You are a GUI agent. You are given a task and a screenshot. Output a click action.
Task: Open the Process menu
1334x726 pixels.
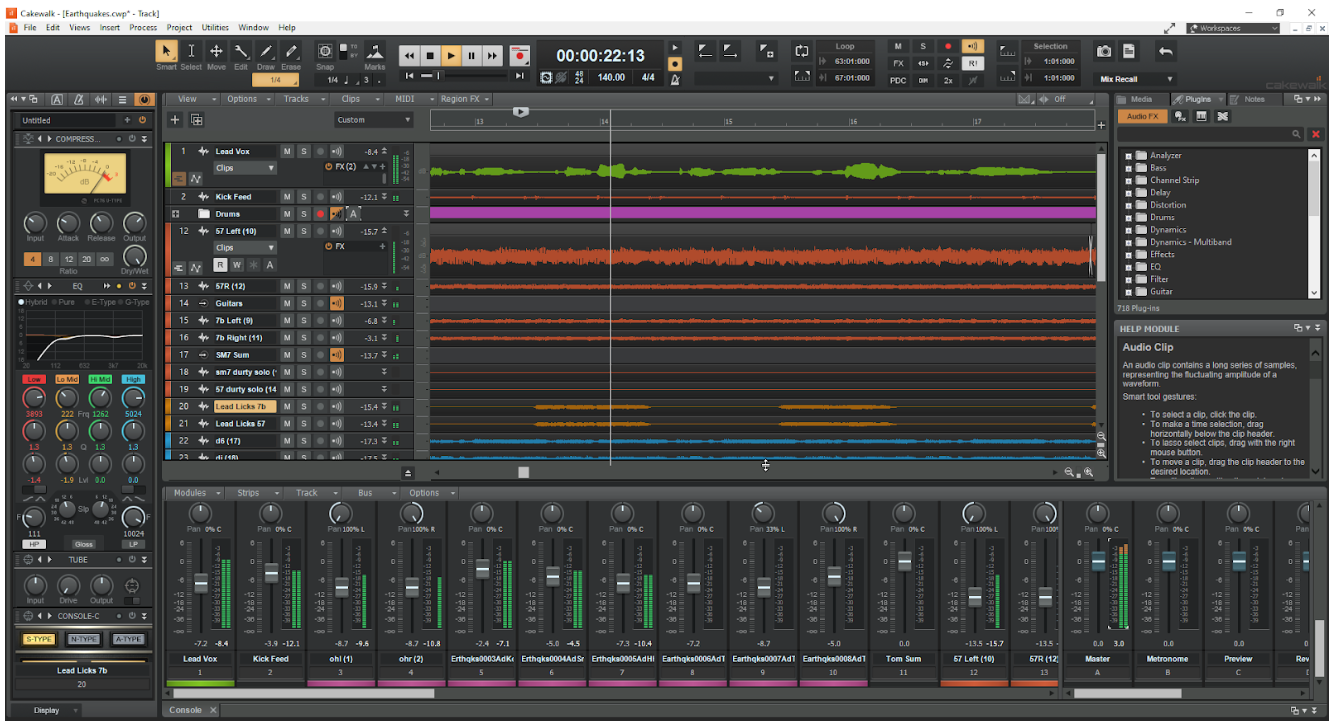[x=143, y=28]
